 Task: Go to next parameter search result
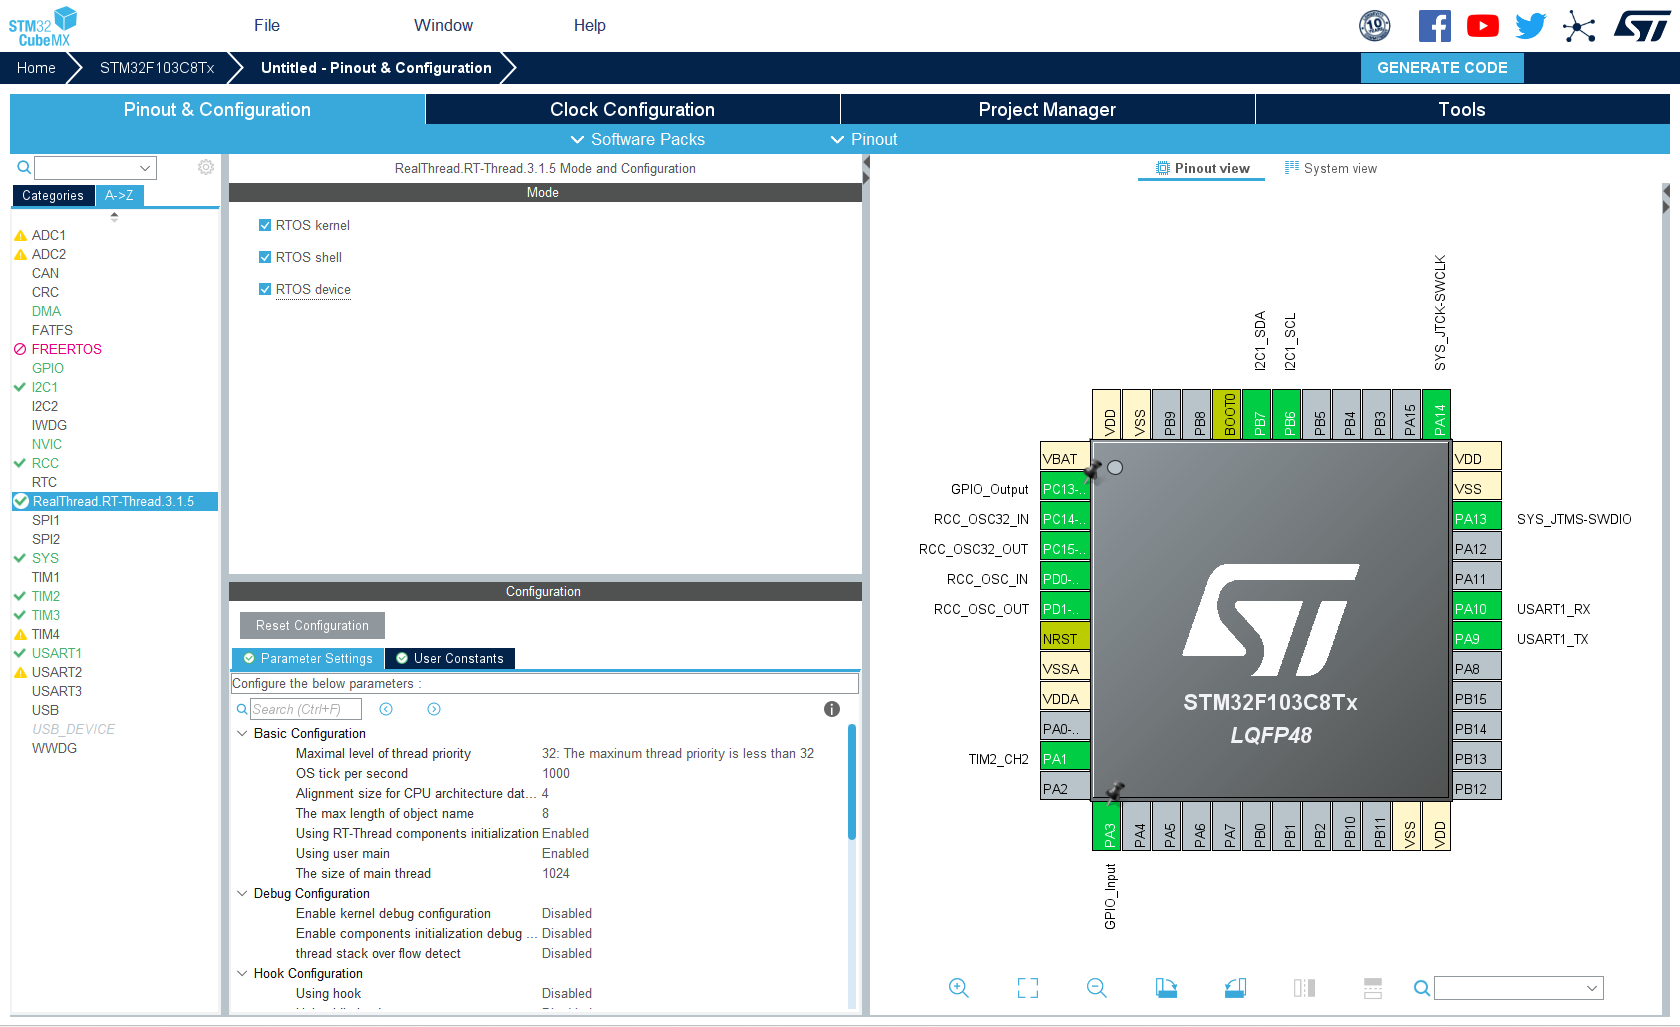[434, 709]
